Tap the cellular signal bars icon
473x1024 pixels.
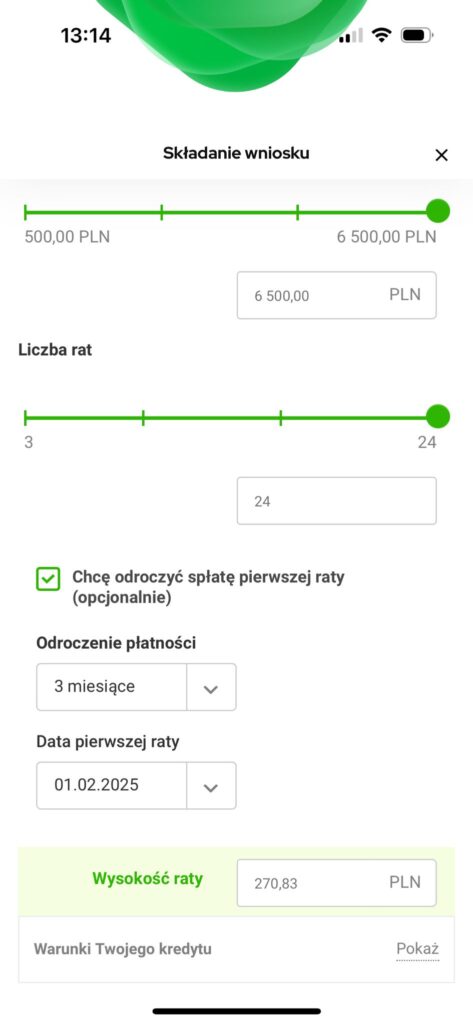coord(351,35)
